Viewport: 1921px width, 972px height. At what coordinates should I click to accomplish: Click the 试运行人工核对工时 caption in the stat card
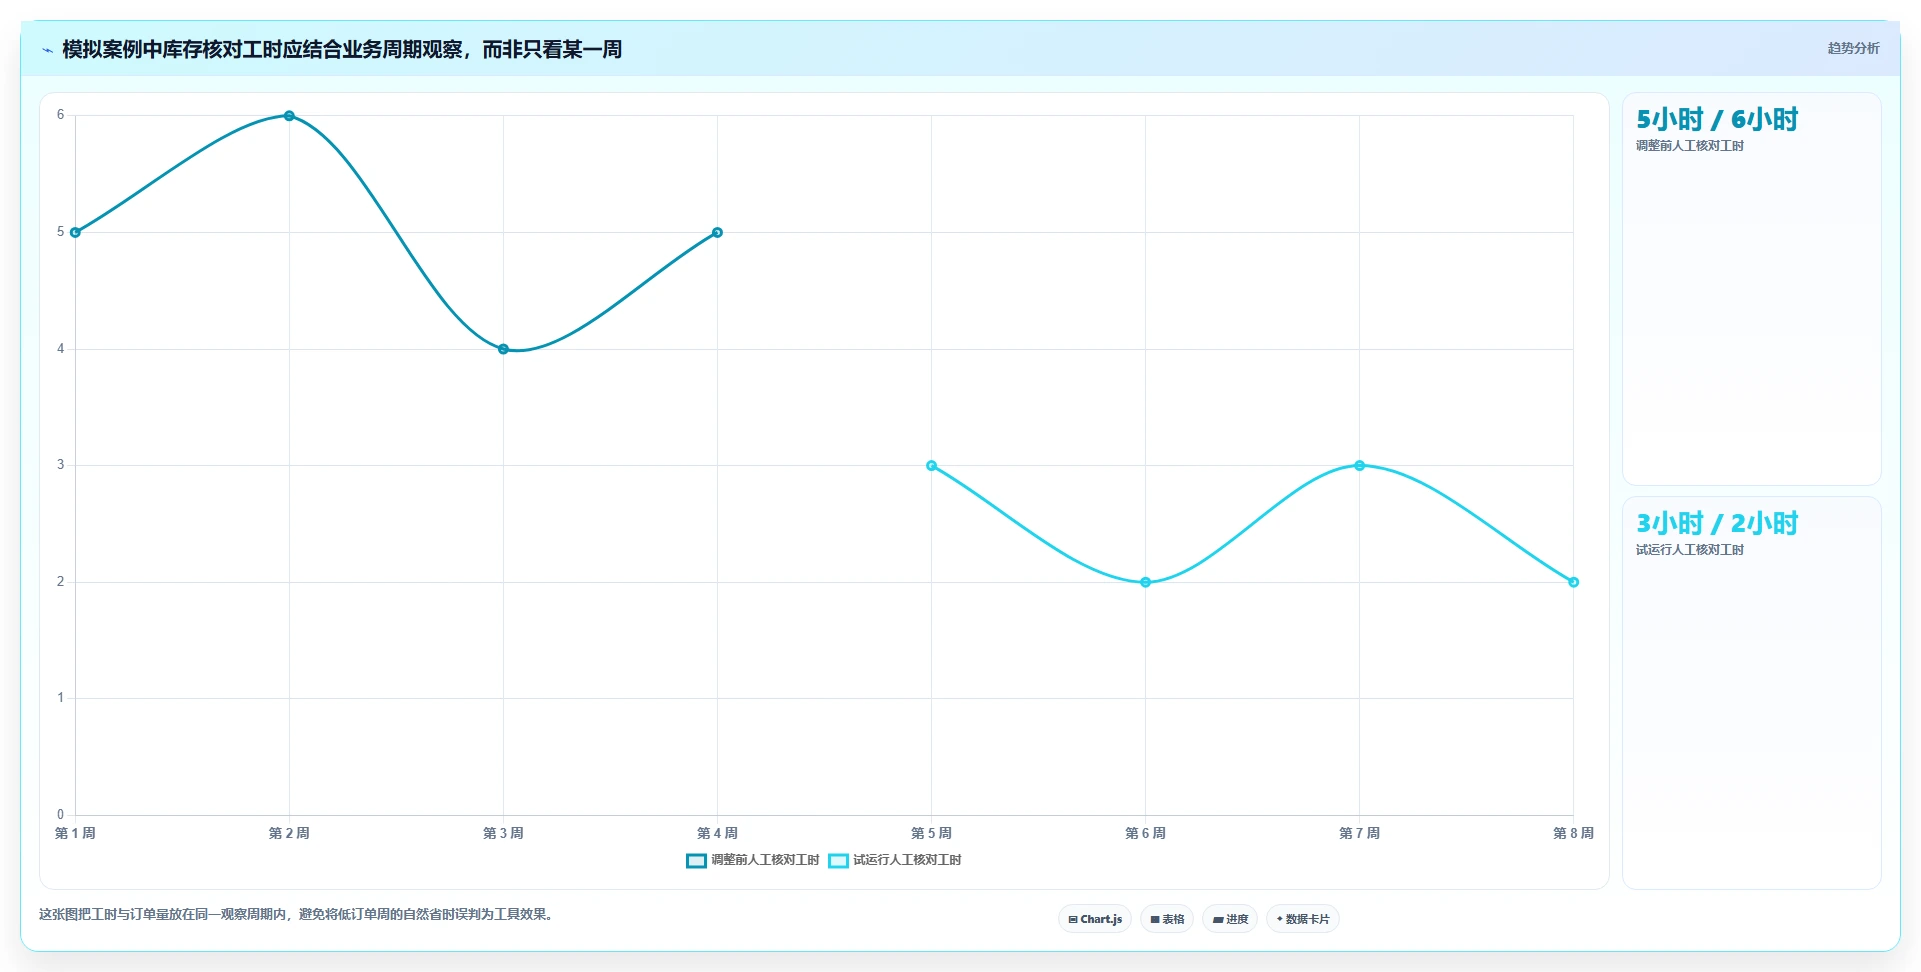pyautogui.click(x=1689, y=550)
